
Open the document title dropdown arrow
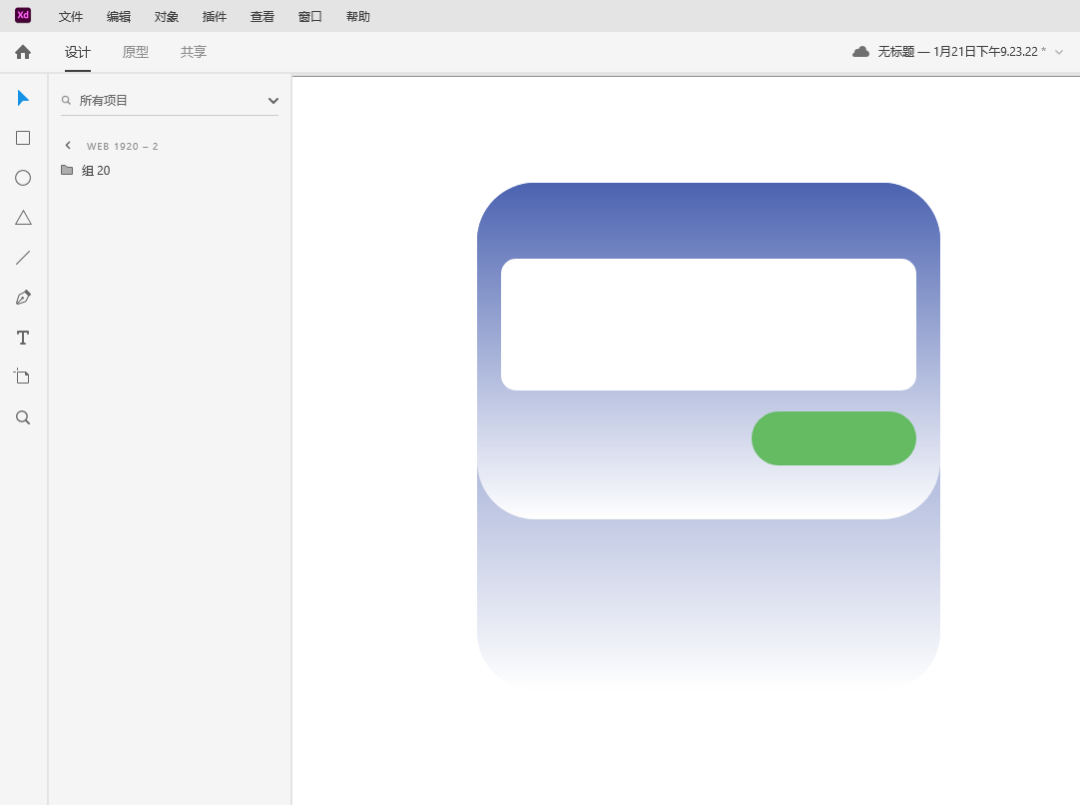tap(1059, 52)
